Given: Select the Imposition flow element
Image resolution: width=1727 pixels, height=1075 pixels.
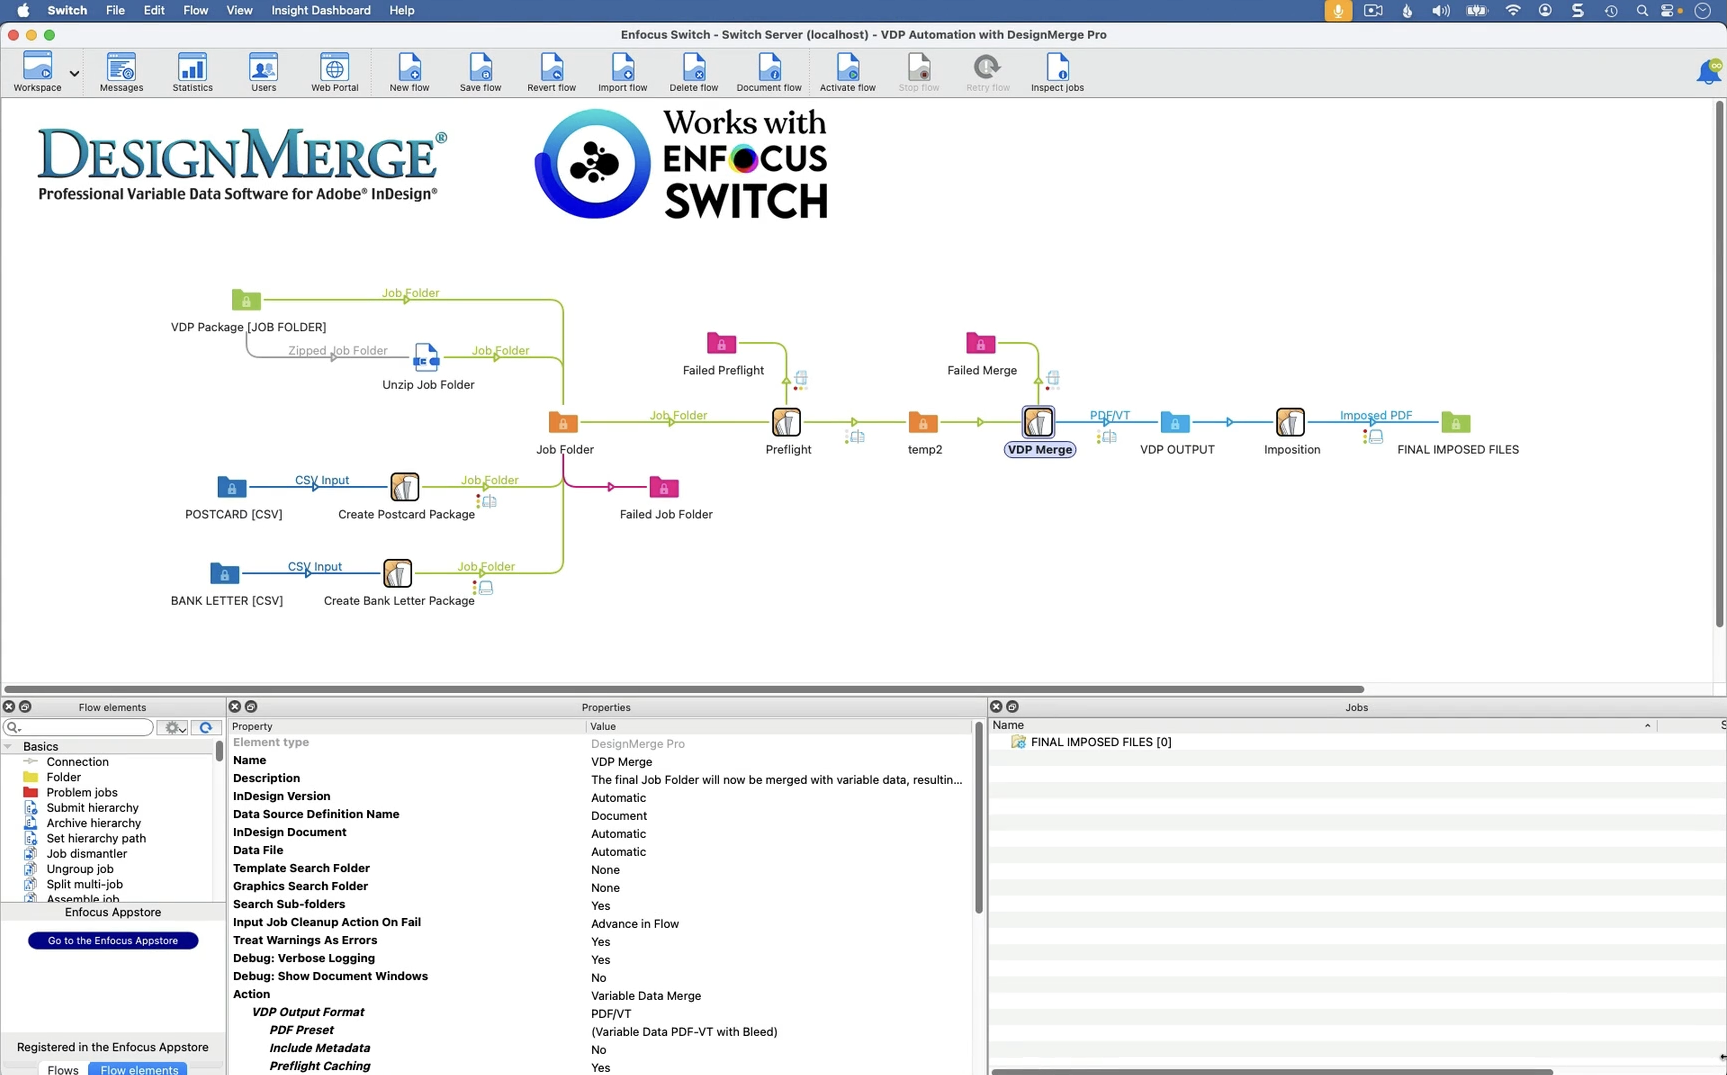Looking at the screenshot, I should (x=1290, y=422).
